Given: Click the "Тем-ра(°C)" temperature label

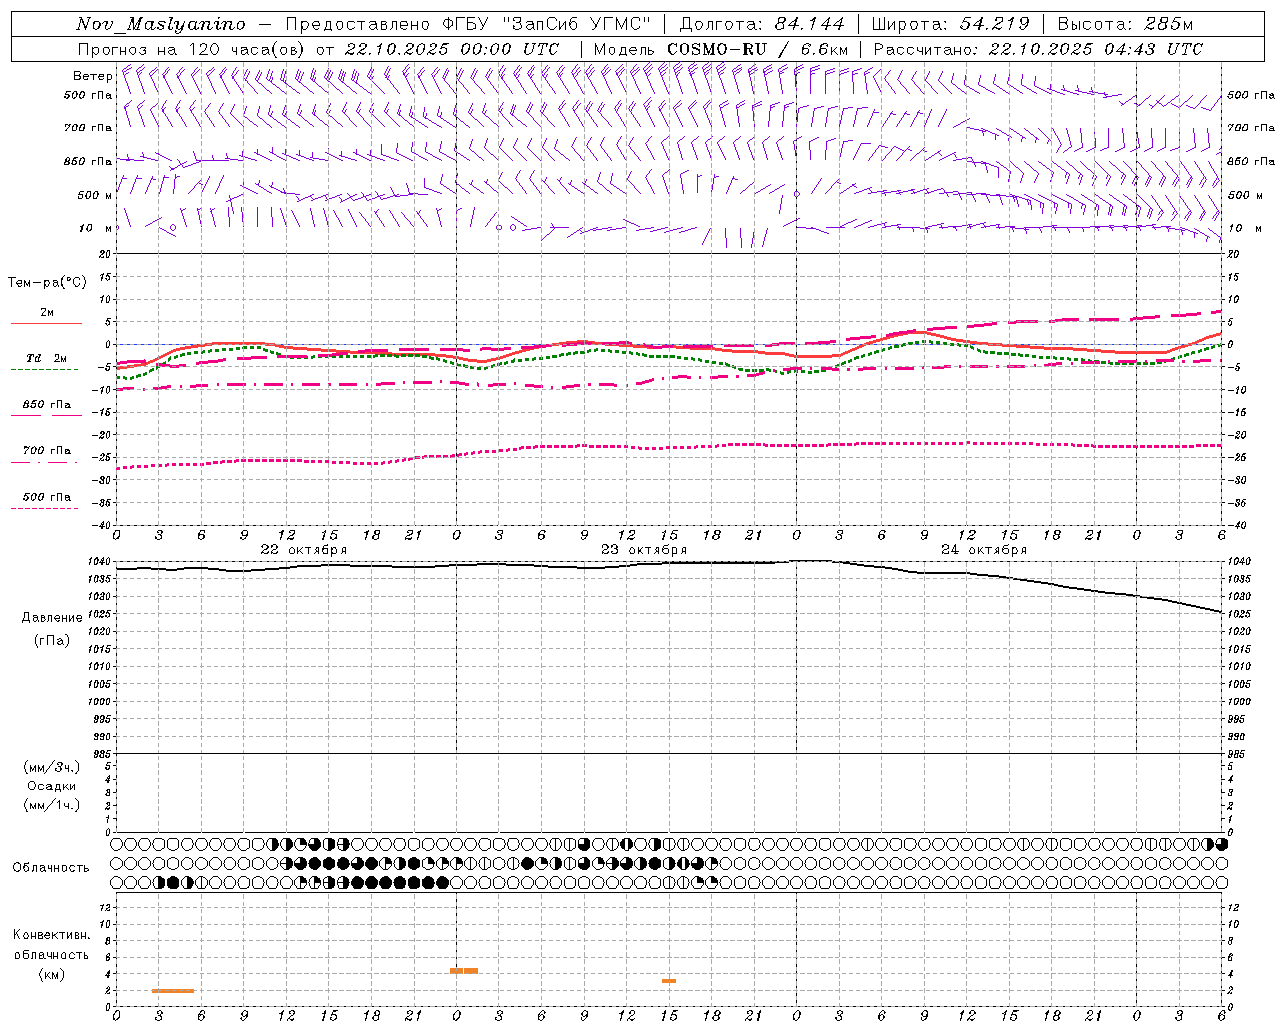Looking at the screenshot, I should coord(47,283).
